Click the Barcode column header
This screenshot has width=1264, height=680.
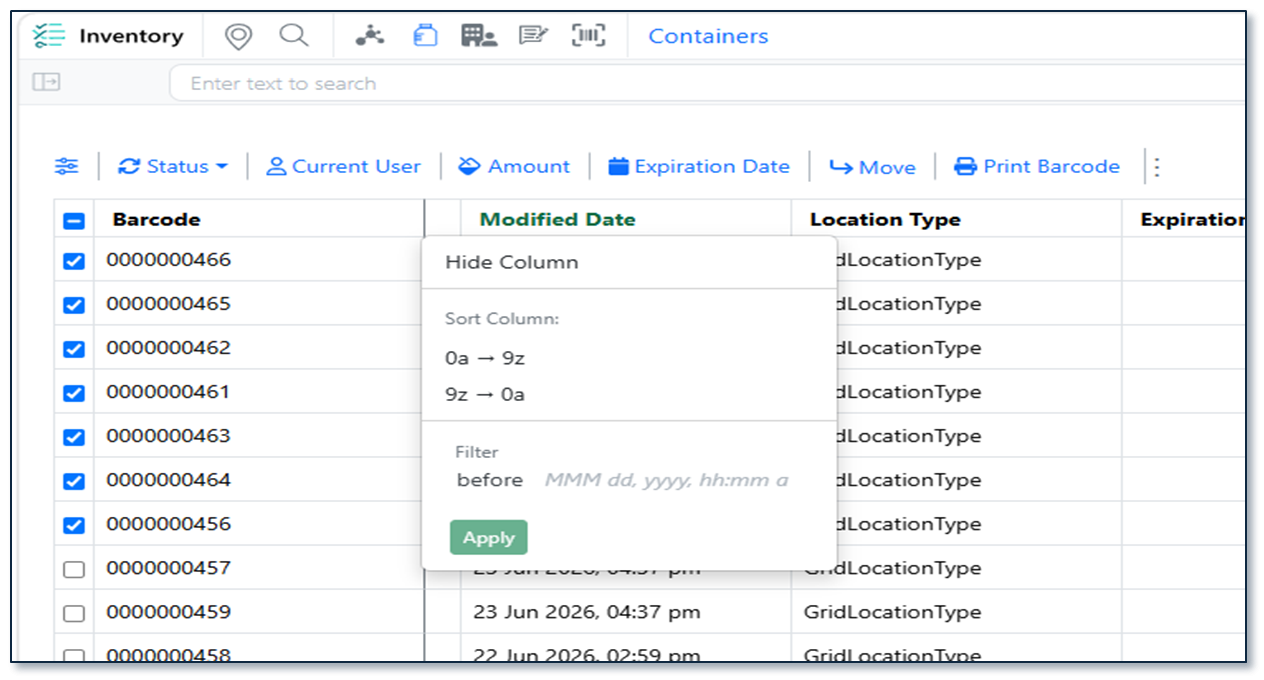point(157,220)
